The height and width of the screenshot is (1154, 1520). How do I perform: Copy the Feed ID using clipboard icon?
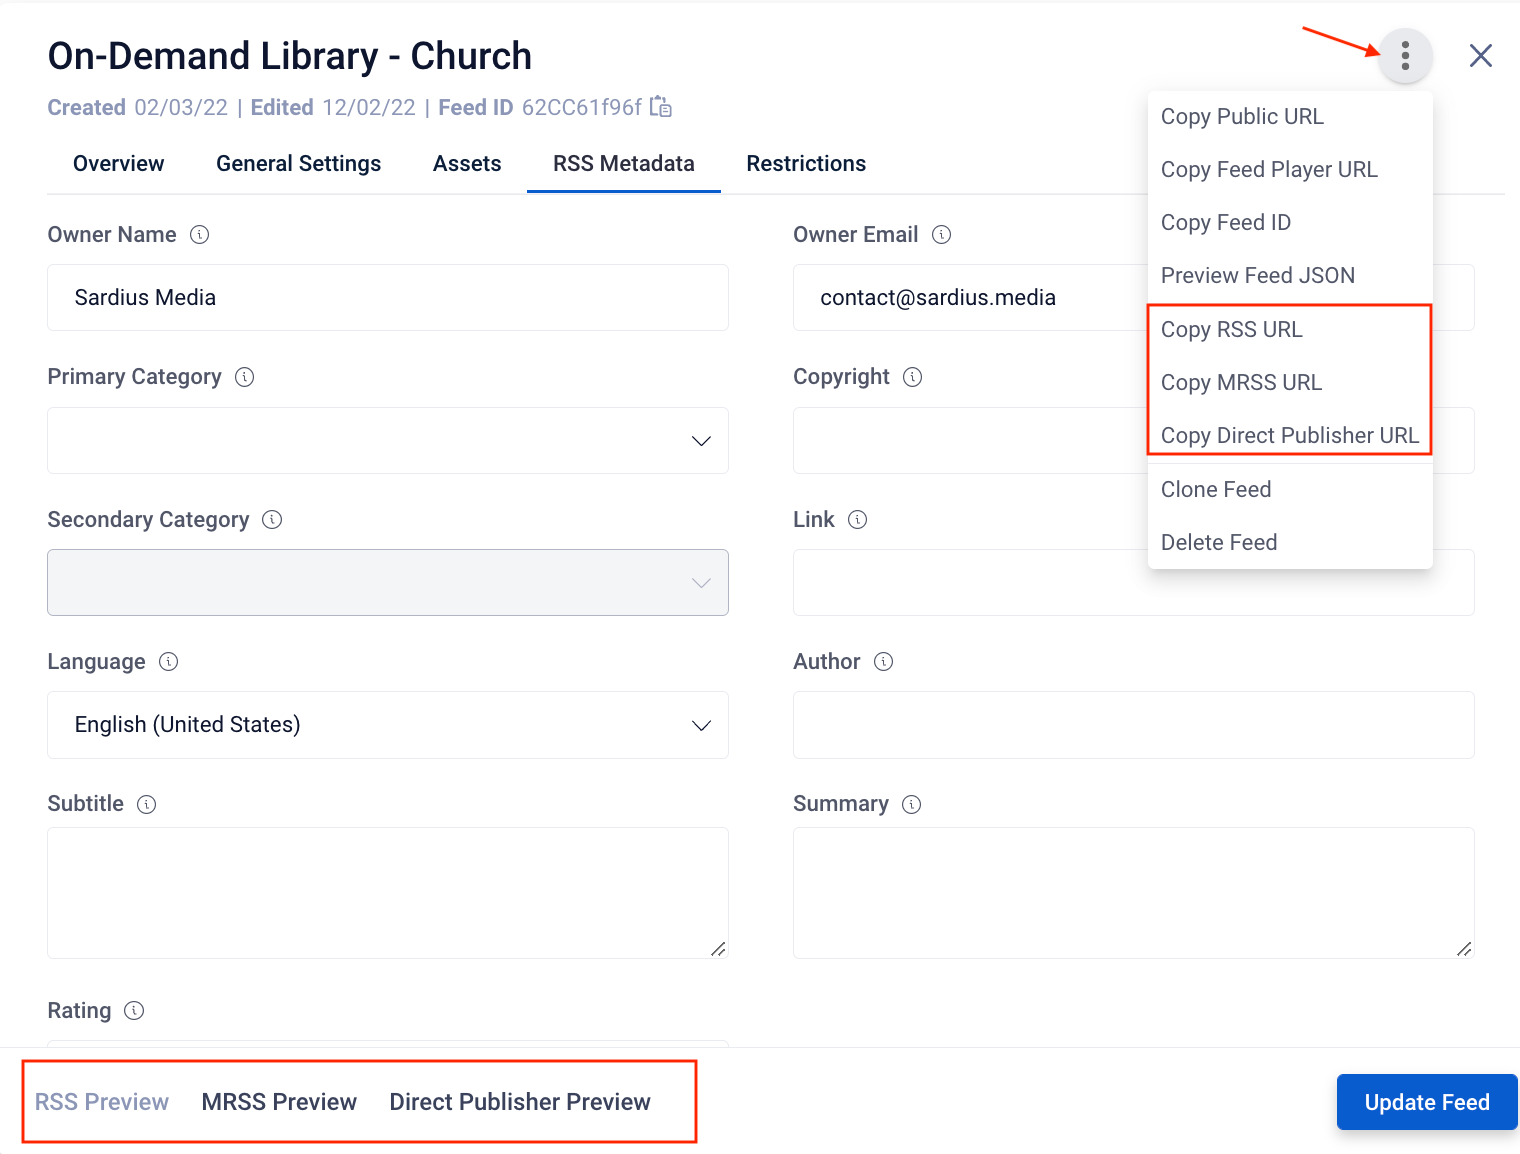661,107
